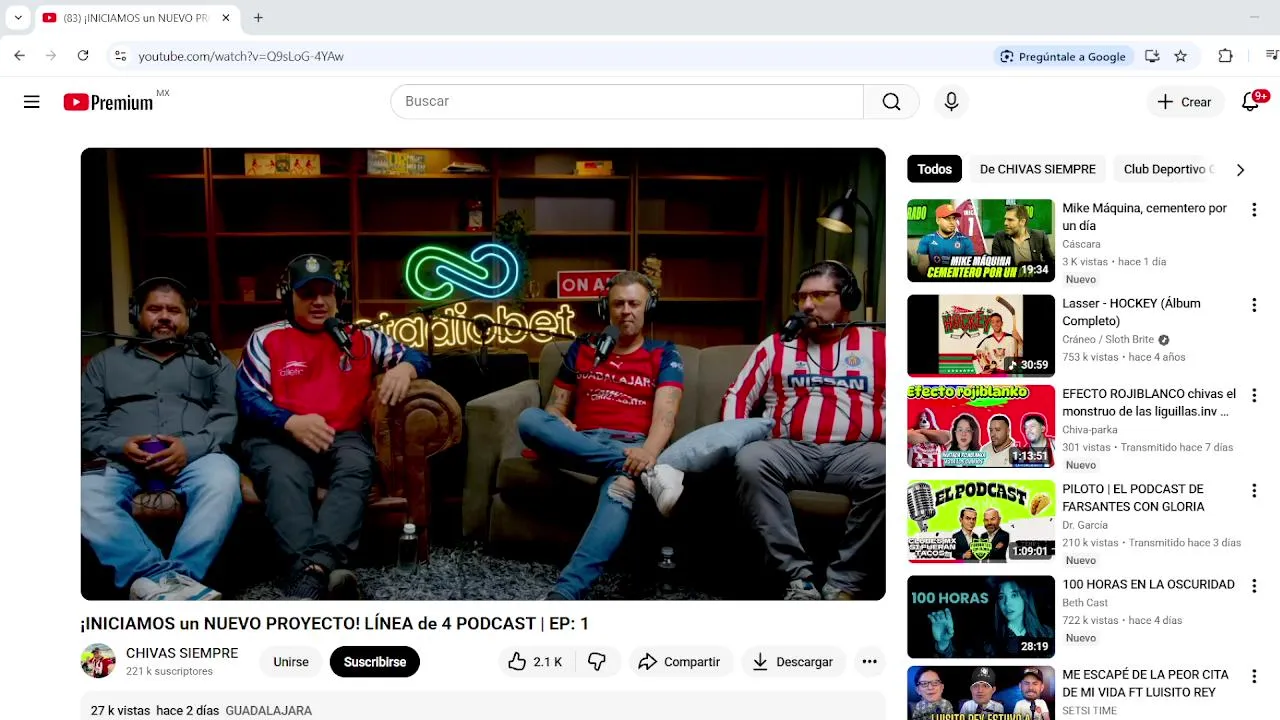Open options for Mike Máquina video
Screen dimensions: 1280x720
(1254, 210)
